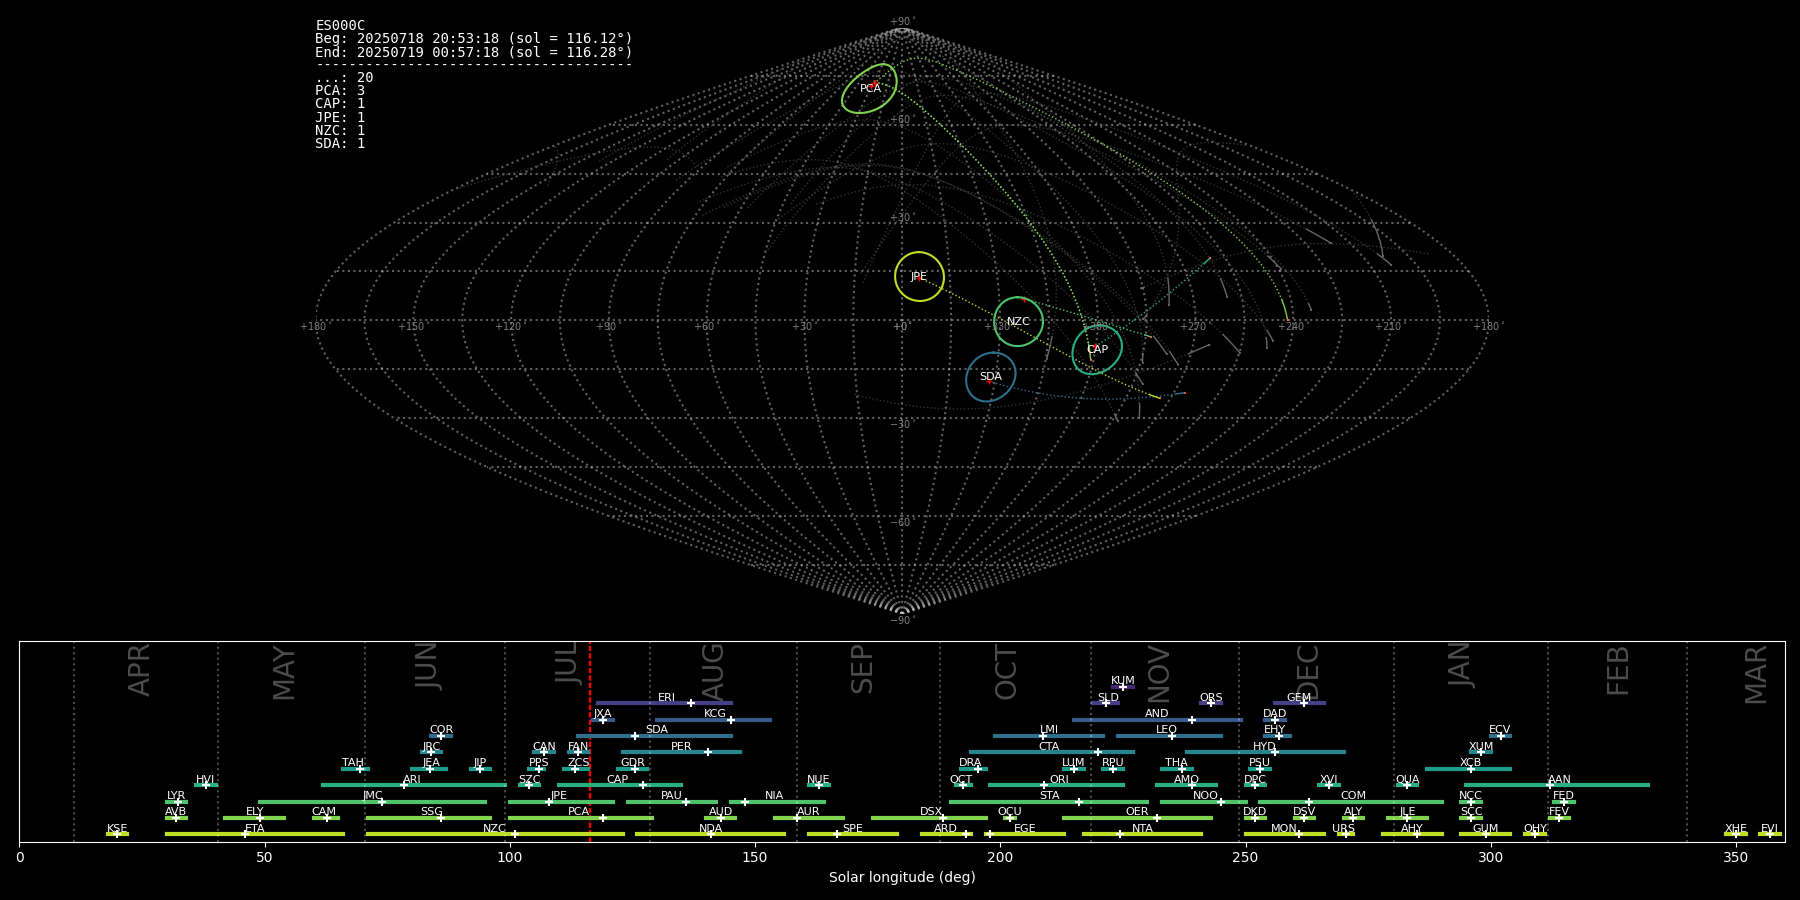Click the KUM shower label in timeline

1123,680
